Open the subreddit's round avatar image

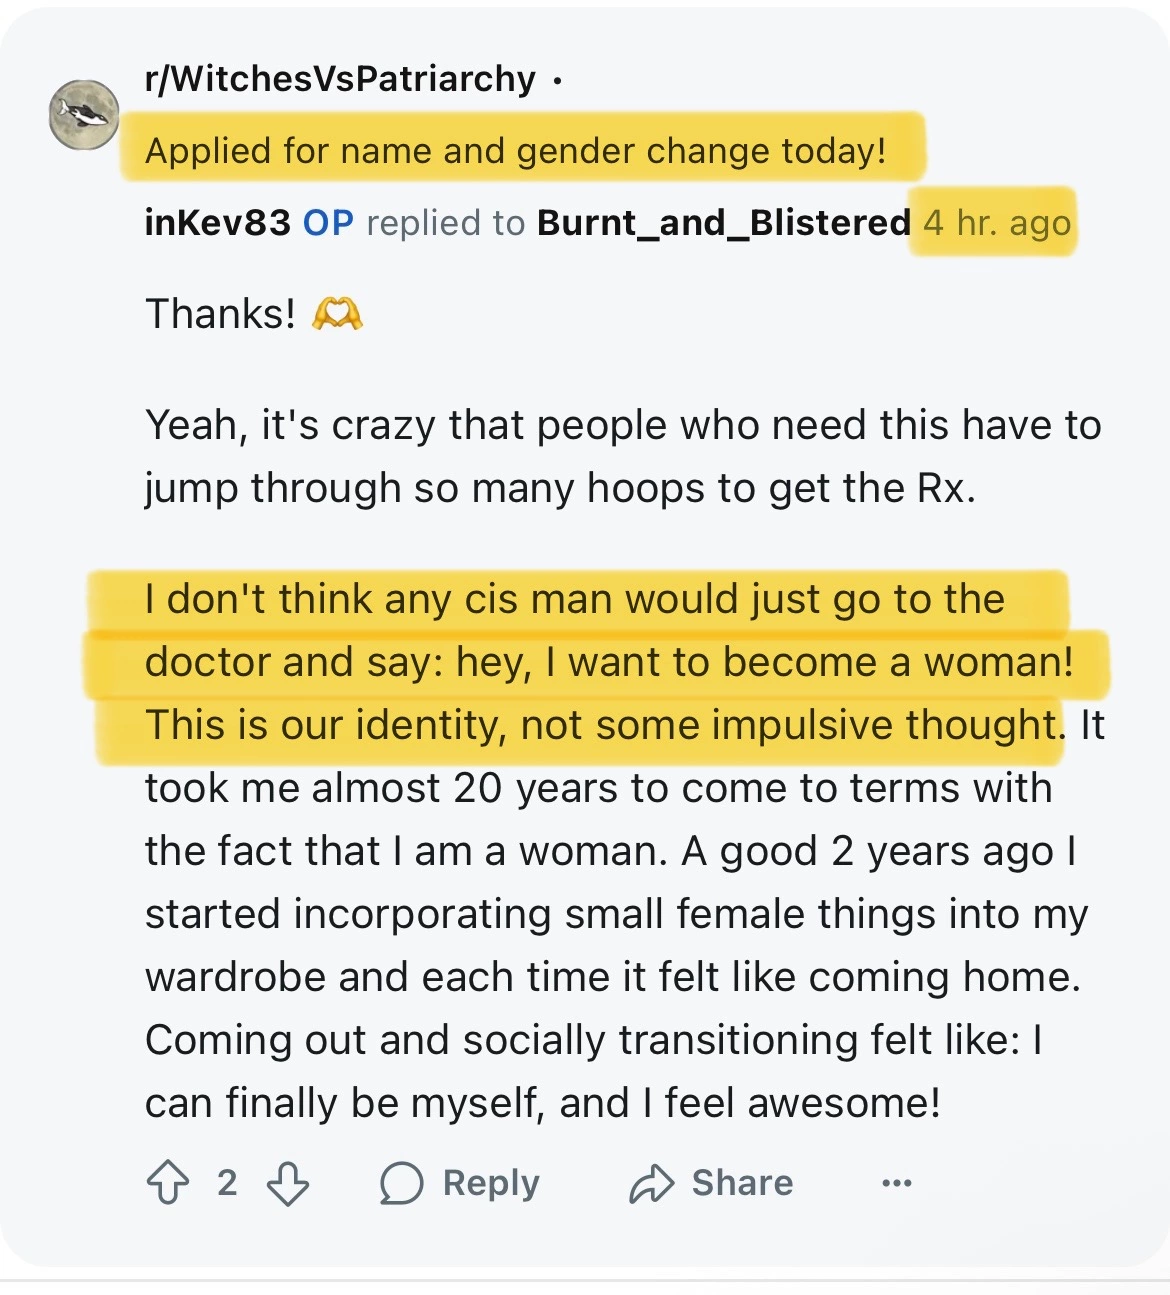pos(85,115)
